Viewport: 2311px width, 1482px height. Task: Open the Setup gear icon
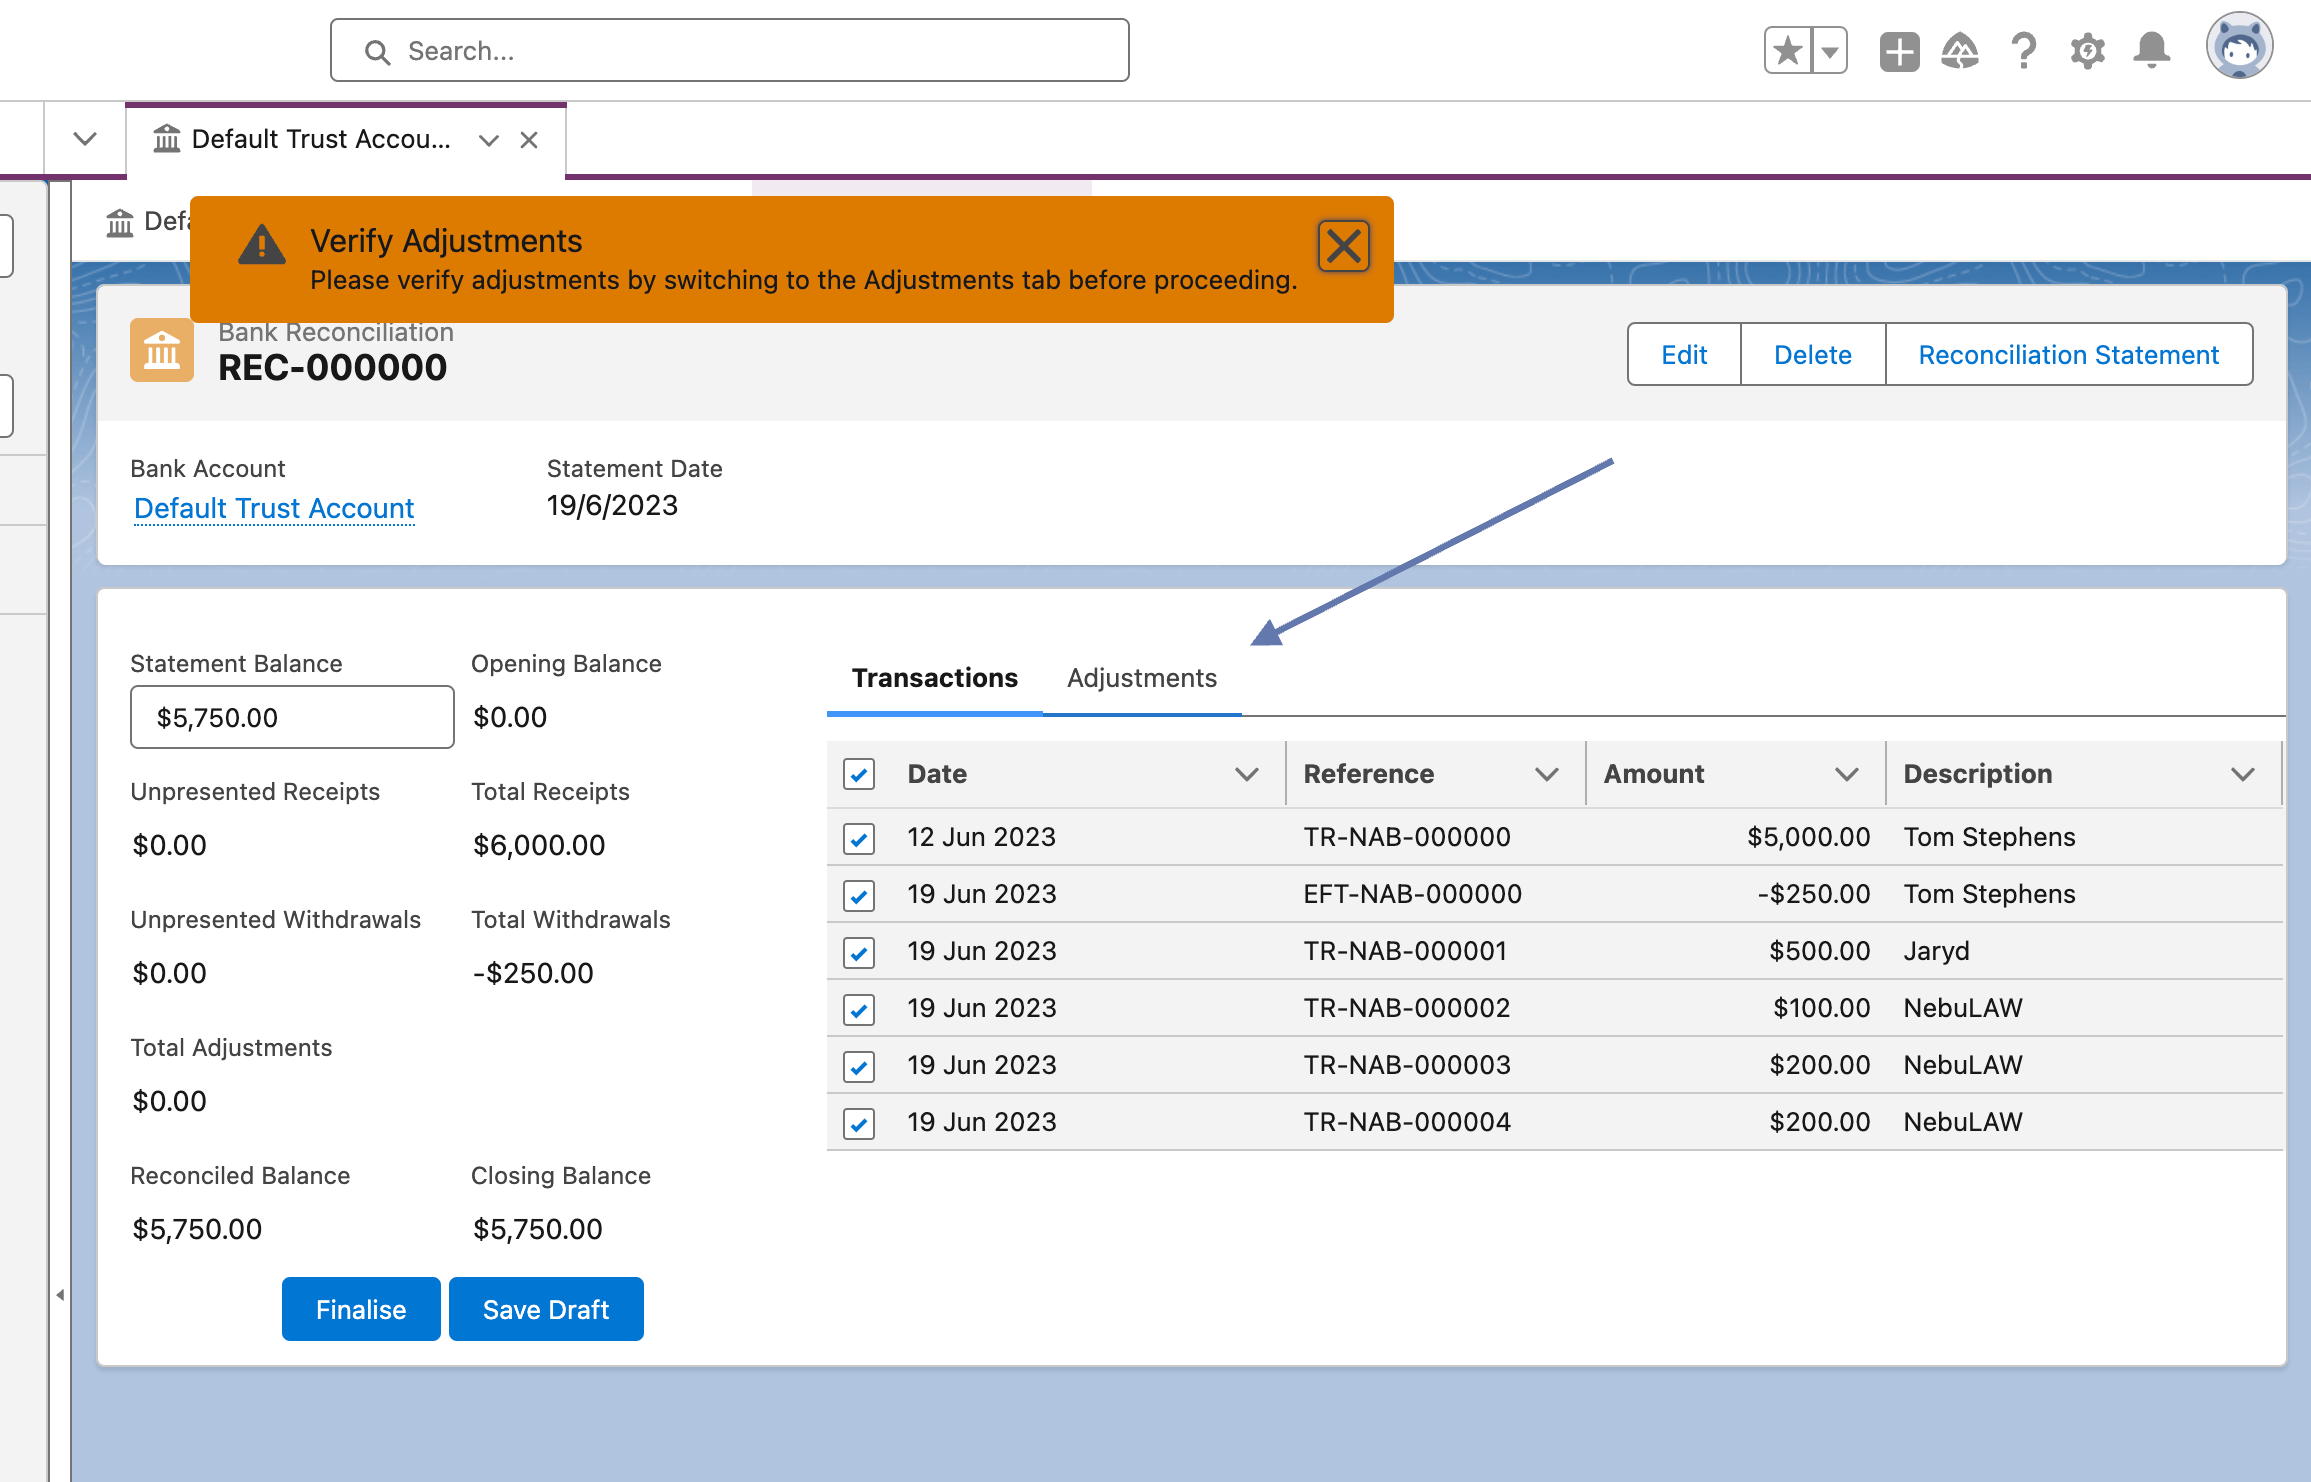click(x=2088, y=51)
